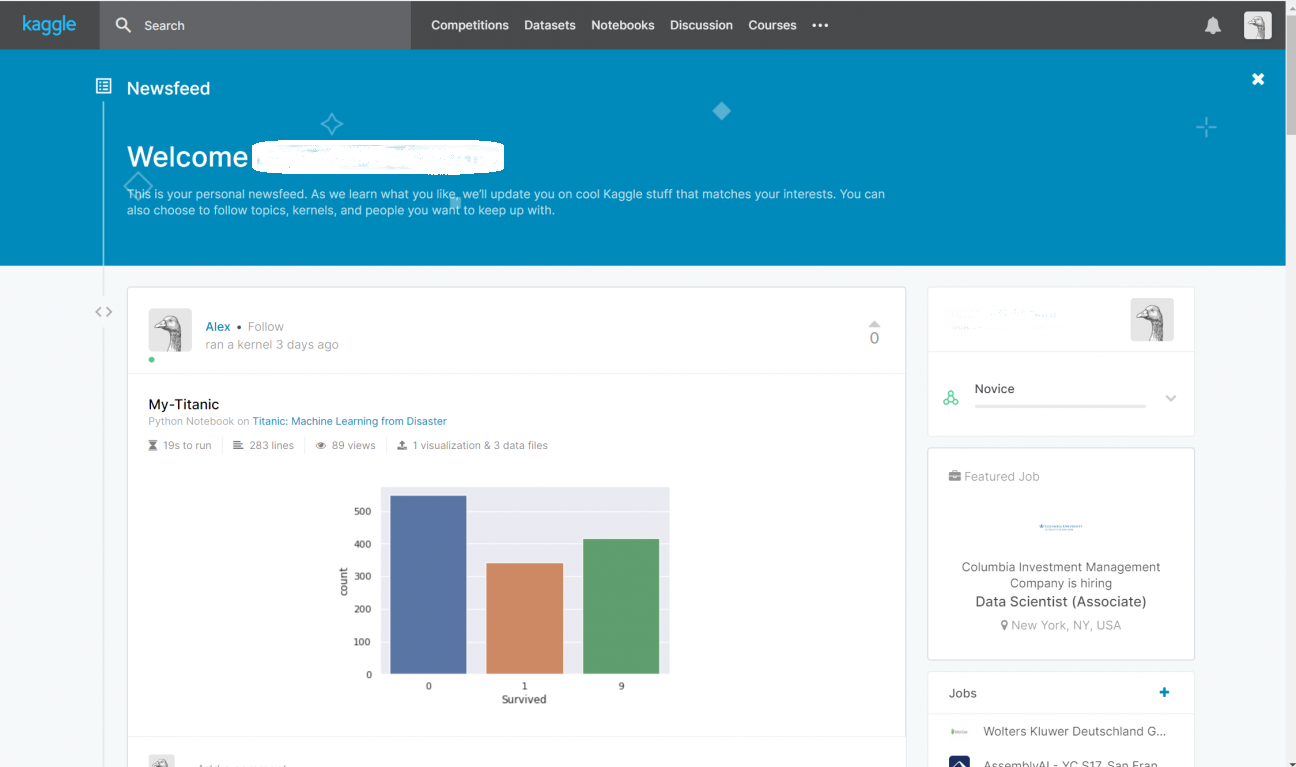The height and width of the screenshot is (767, 1296).
Task: Click the Novice progress bar
Action: [1060, 406]
